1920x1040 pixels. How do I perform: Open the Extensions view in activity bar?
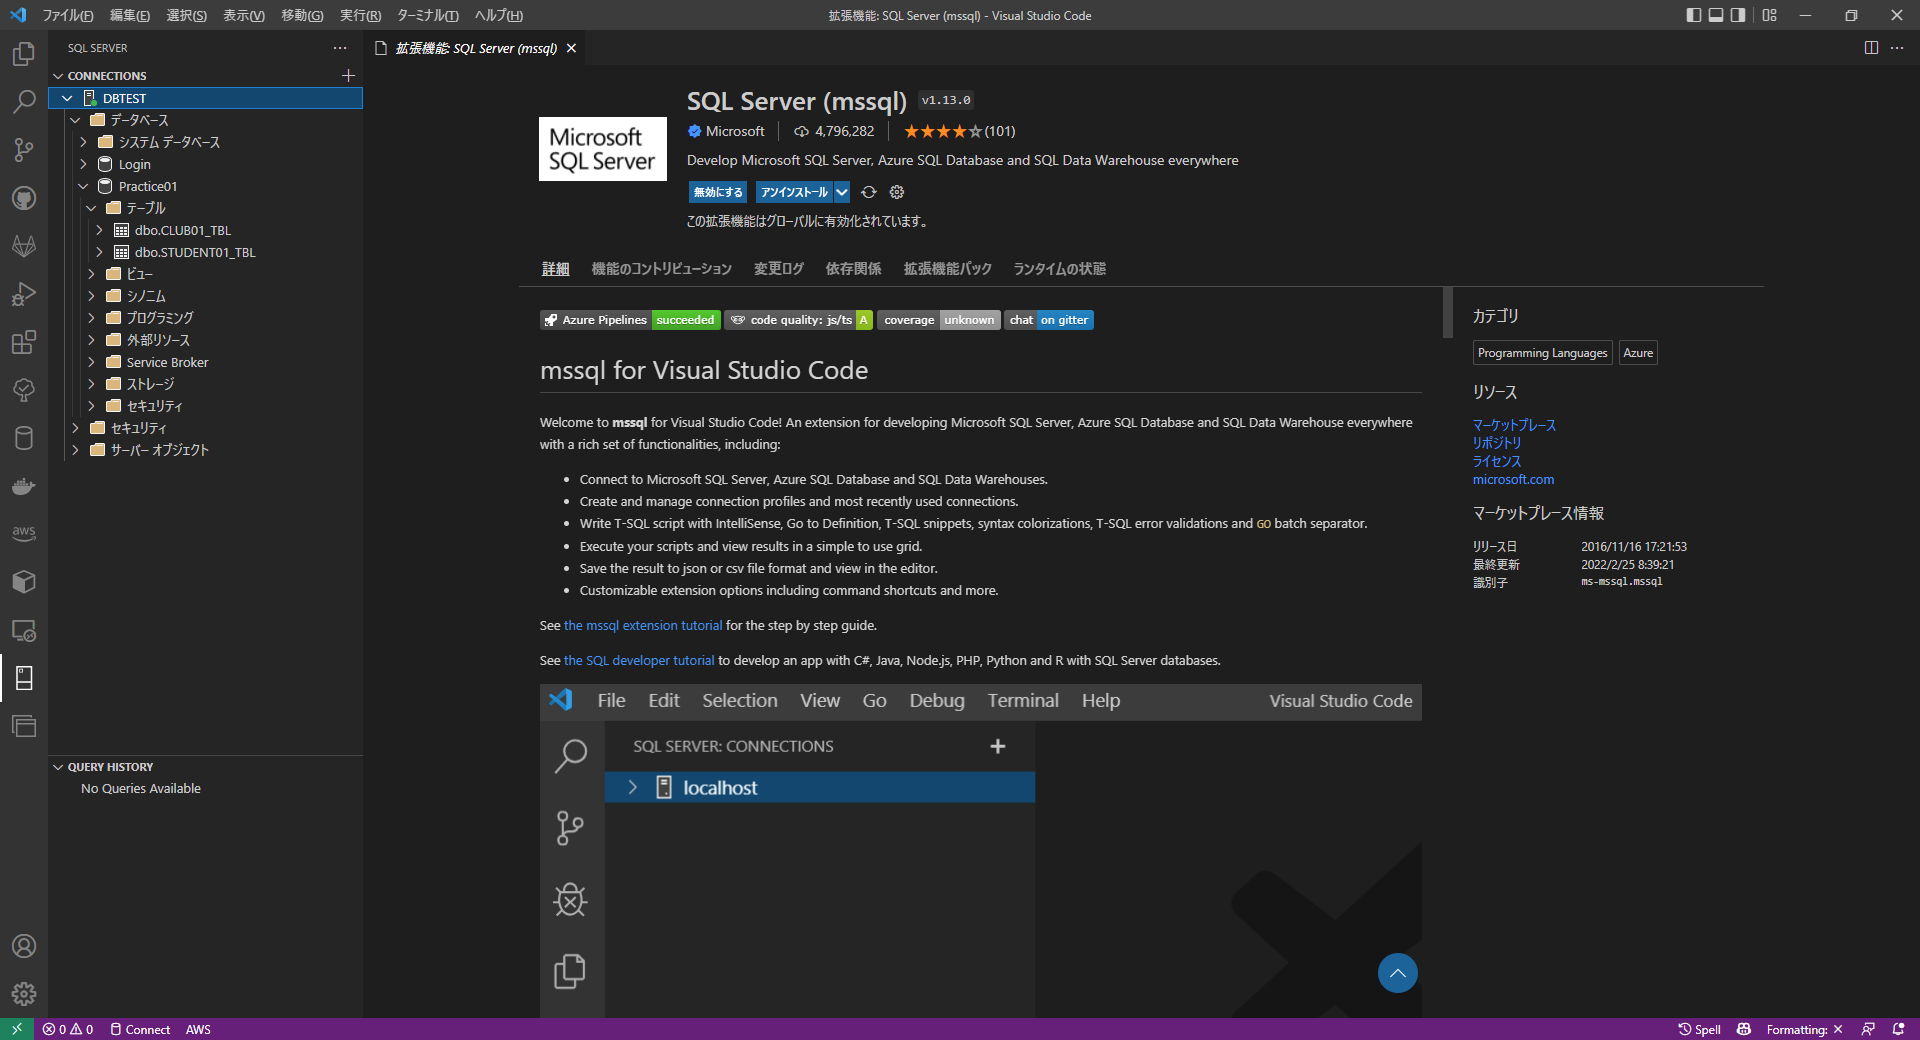click(x=24, y=342)
